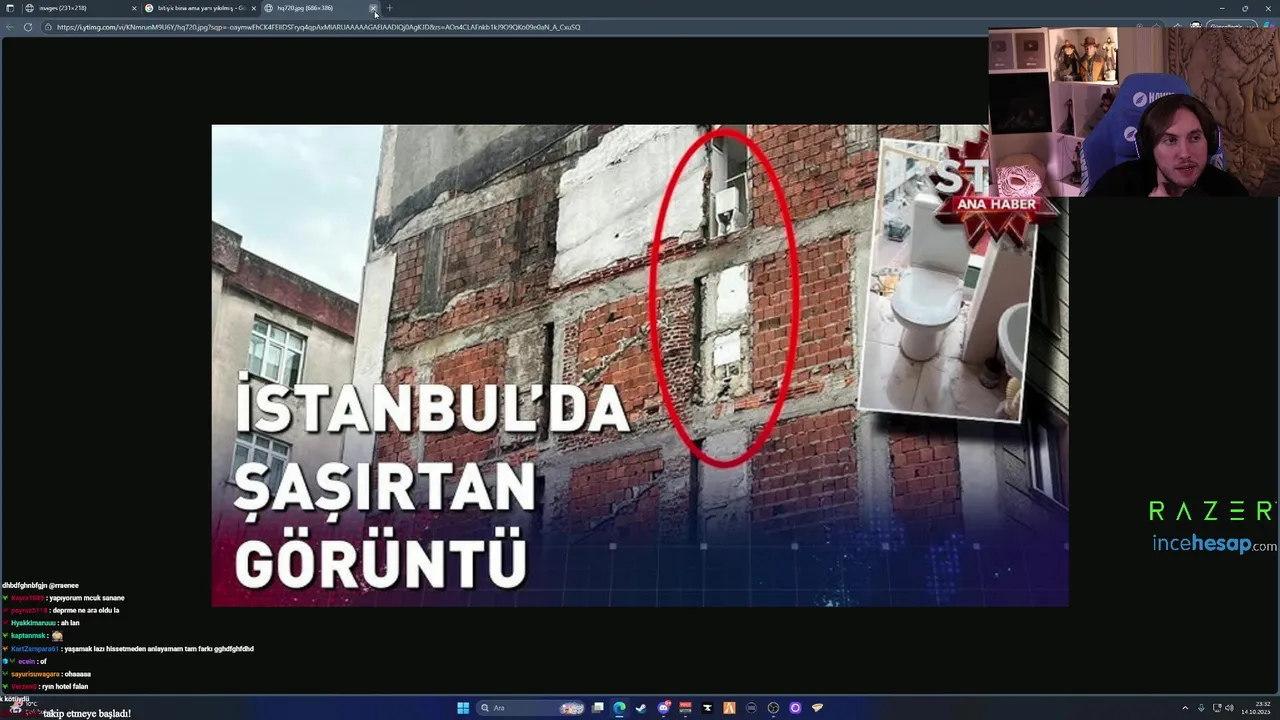Screen dimensions: 1280x720
Task: View site information lock icon
Action: pos(48,27)
